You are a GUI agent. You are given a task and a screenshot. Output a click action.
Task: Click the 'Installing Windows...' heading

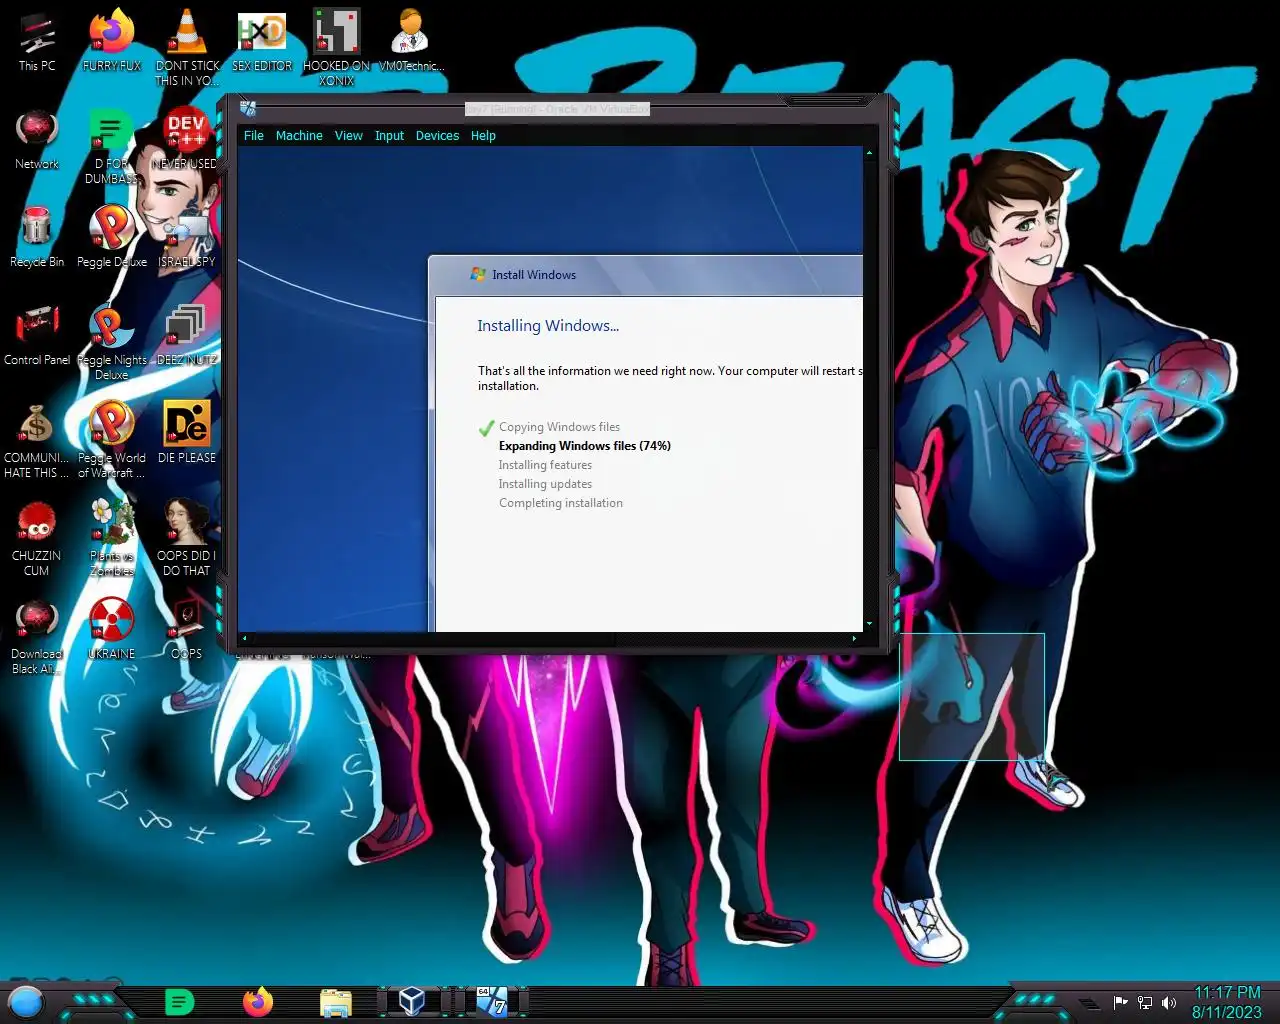click(548, 326)
